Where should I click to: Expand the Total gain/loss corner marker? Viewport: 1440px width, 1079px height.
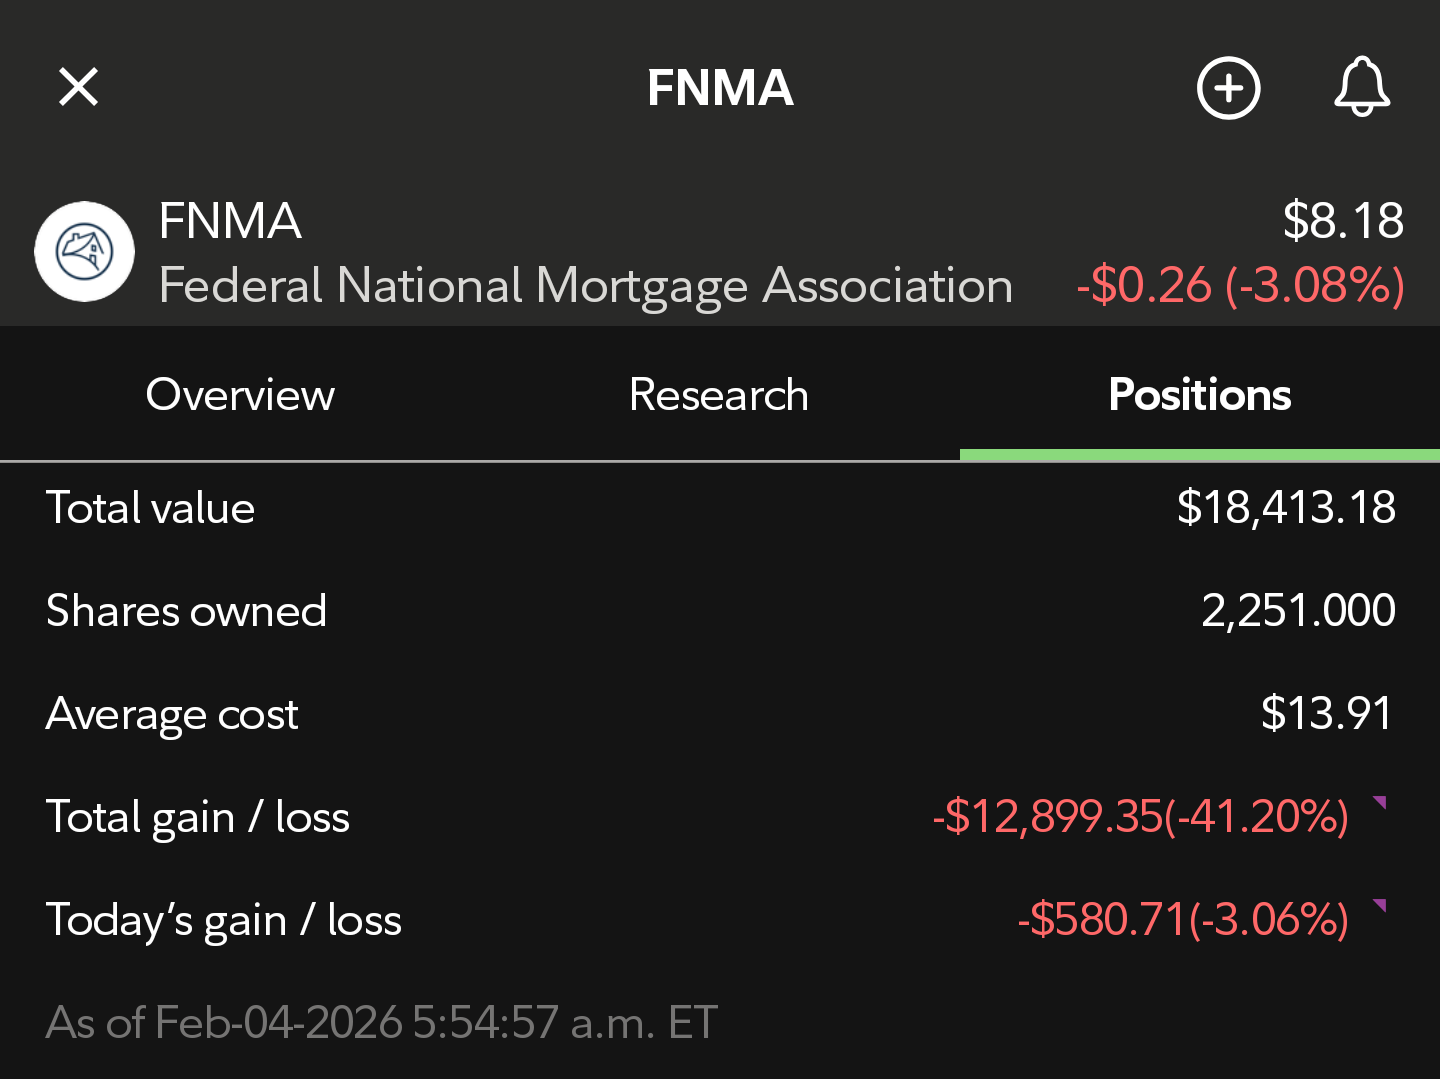tap(1380, 802)
